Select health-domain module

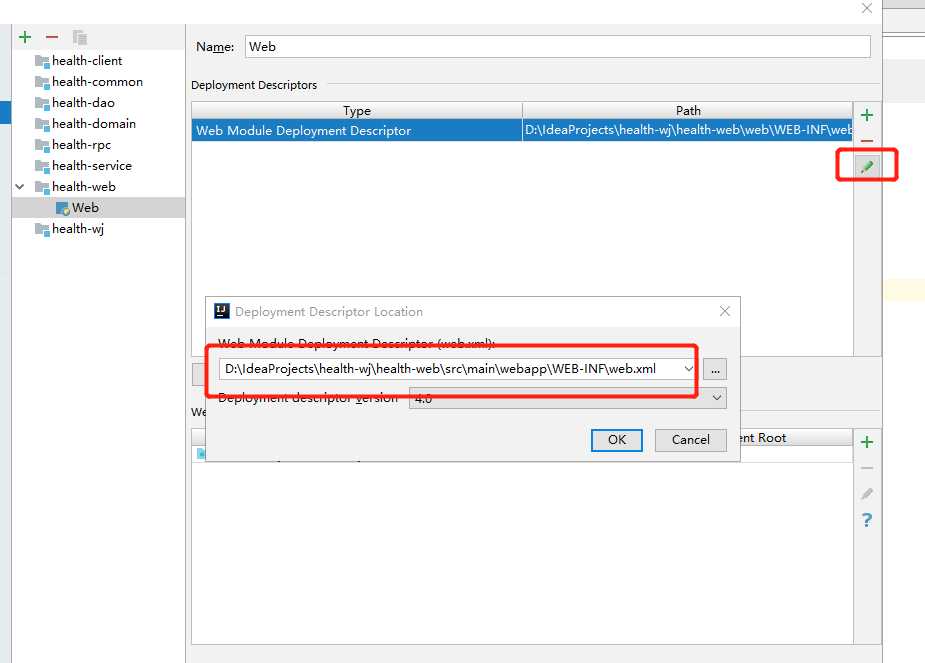(94, 124)
